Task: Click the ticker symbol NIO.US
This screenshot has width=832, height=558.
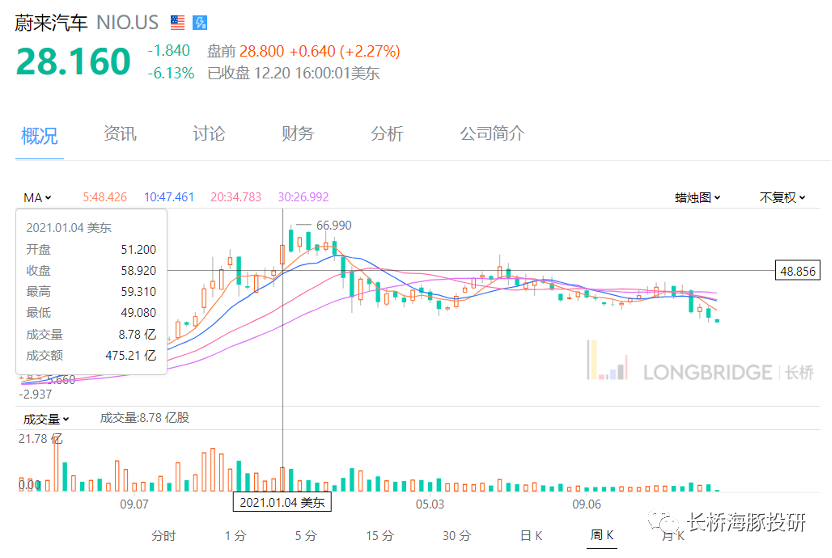Action: click(x=127, y=23)
